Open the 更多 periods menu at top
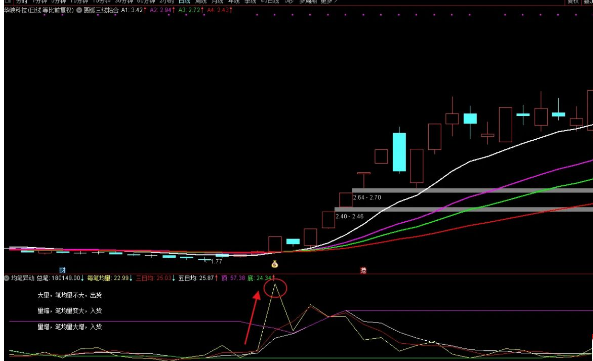The image size is (593, 361). 328,2
